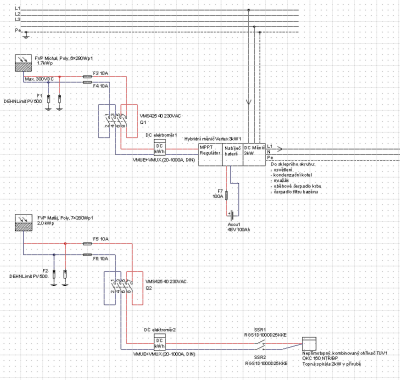
Task: Click the F4 10A fuse symbol
Action: pos(87,82)
